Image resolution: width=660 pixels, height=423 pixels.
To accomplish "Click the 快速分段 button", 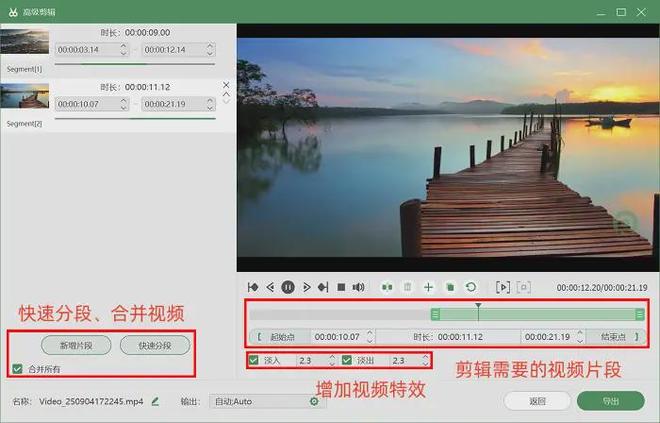I will pos(155,345).
